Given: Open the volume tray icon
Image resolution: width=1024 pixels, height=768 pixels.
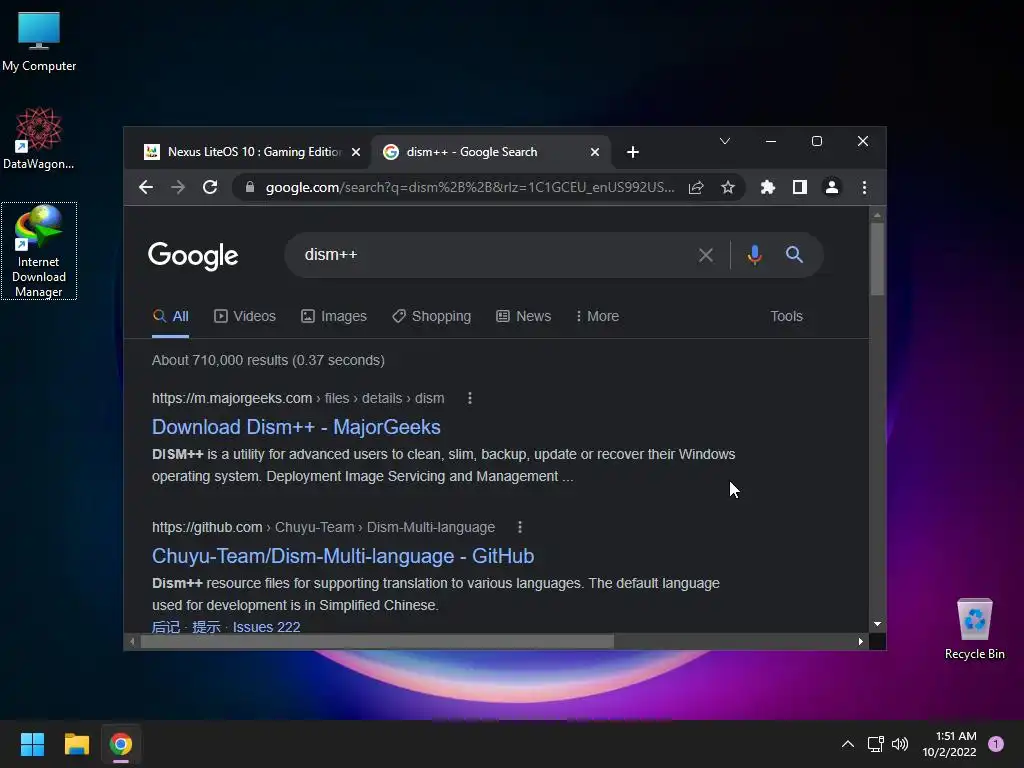Looking at the screenshot, I should click(900, 744).
